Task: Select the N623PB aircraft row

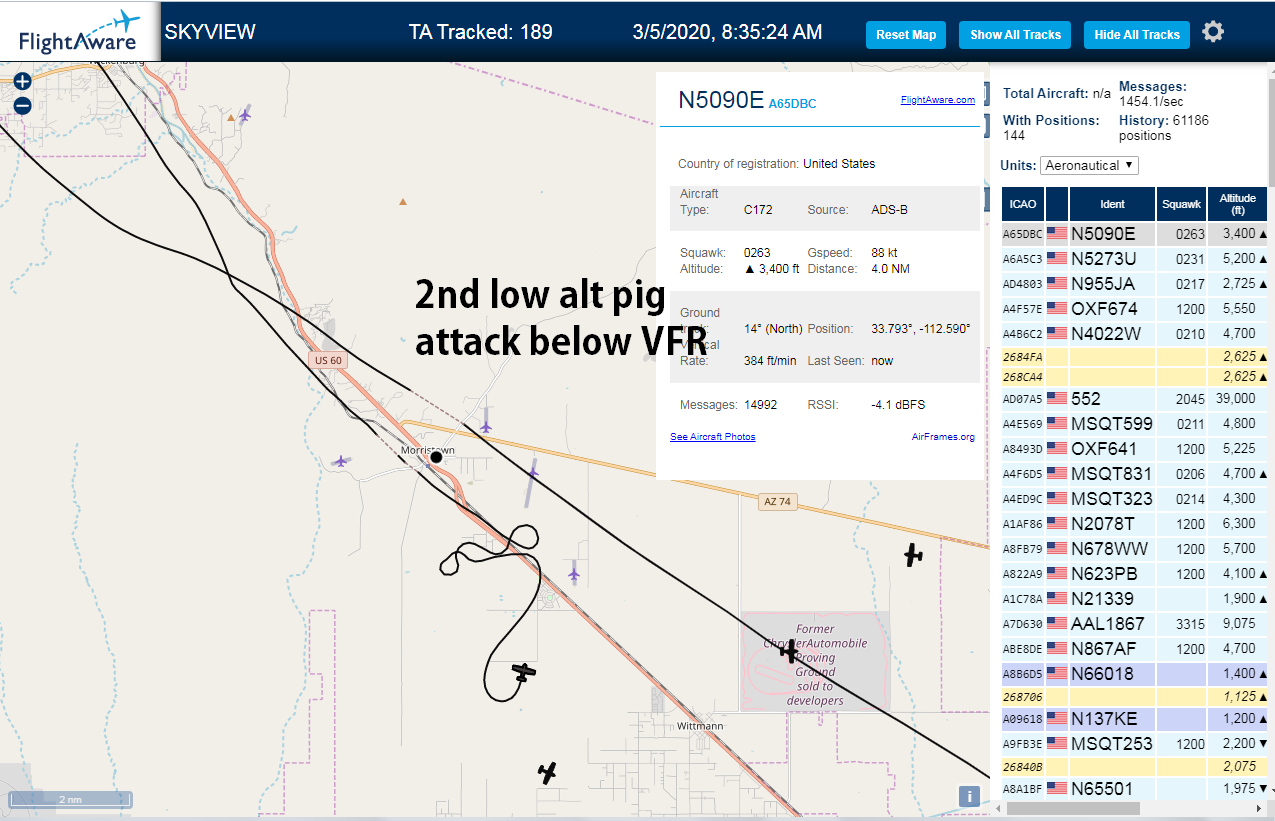Action: pos(1134,574)
